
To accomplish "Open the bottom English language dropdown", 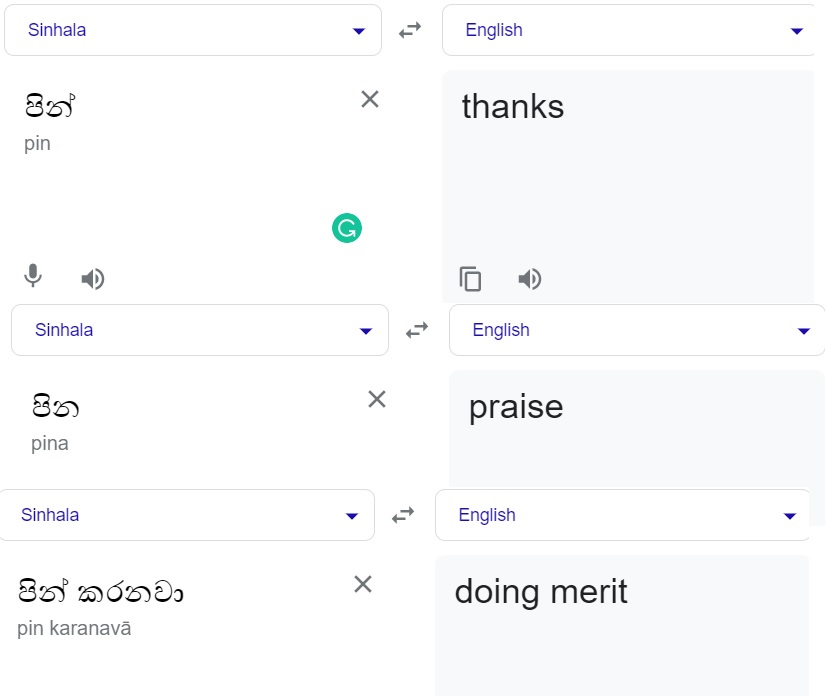I will (x=623, y=515).
